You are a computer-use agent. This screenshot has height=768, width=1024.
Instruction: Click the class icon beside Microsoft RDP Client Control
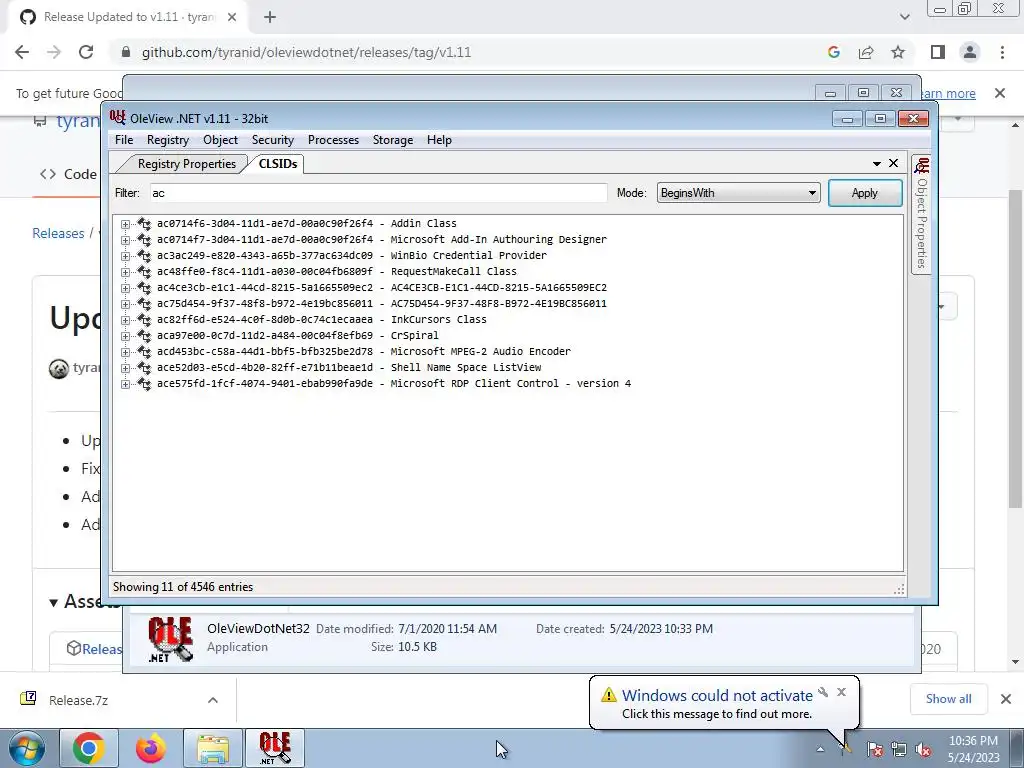coord(144,383)
